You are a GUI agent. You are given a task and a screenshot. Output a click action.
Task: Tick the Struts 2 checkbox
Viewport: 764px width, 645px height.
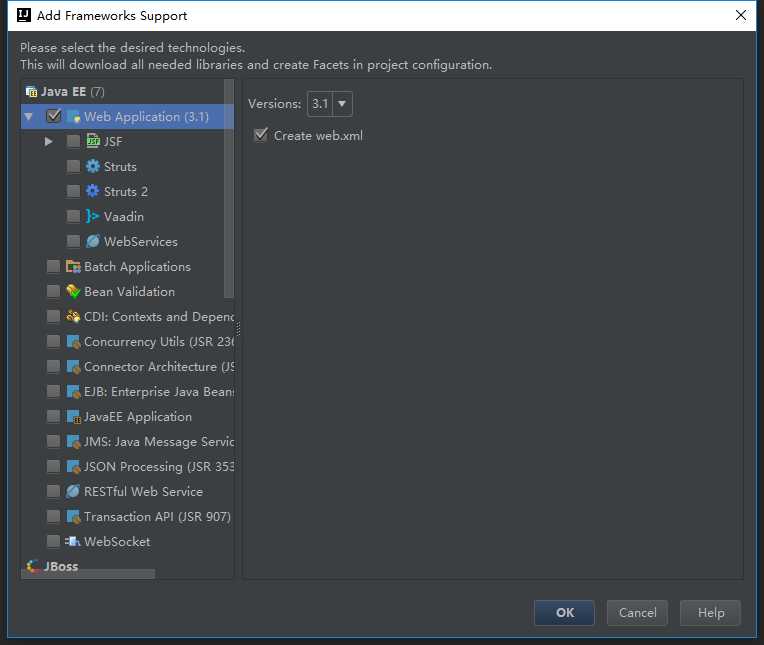coord(73,191)
